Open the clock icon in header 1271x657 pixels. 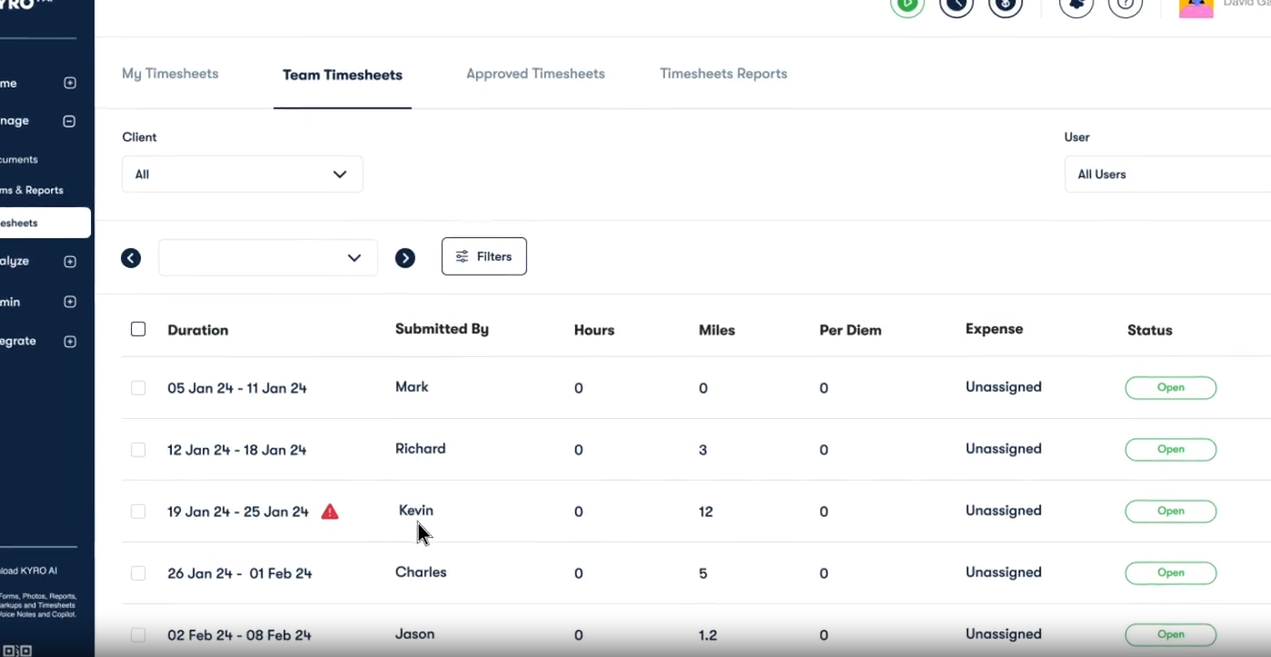tap(956, 5)
